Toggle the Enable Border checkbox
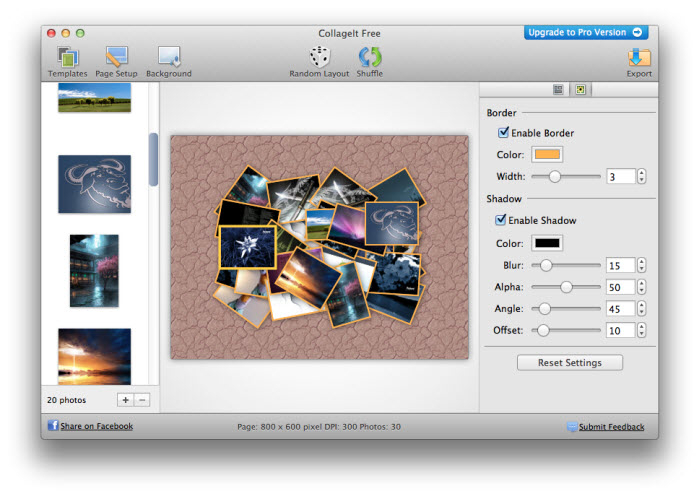 pos(503,133)
